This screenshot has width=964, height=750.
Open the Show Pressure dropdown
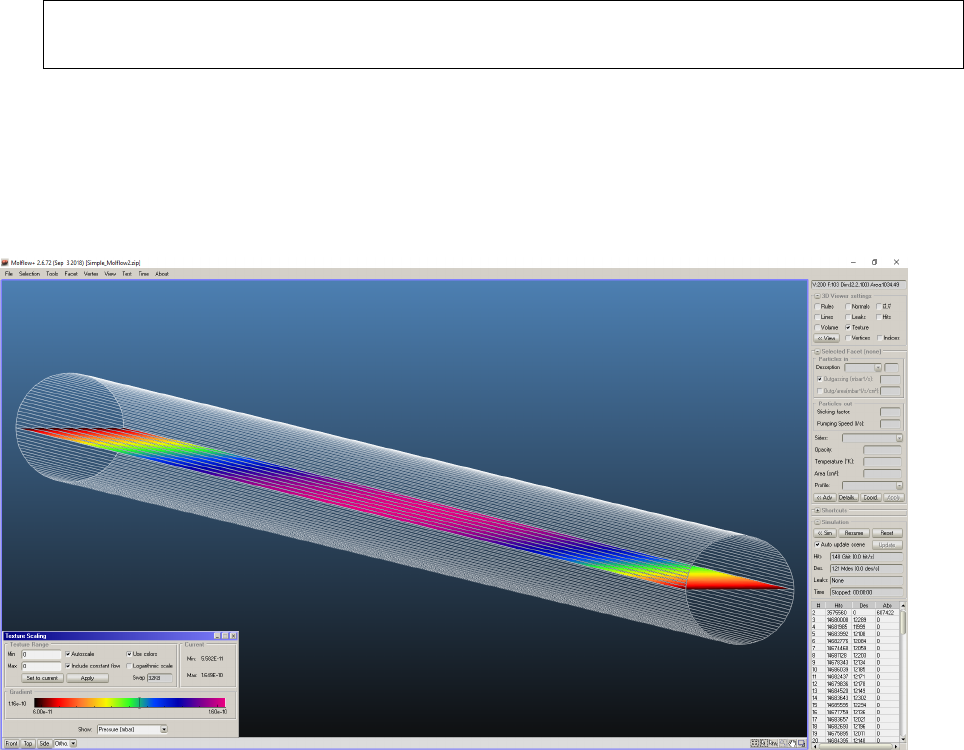click(x=164, y=729)
